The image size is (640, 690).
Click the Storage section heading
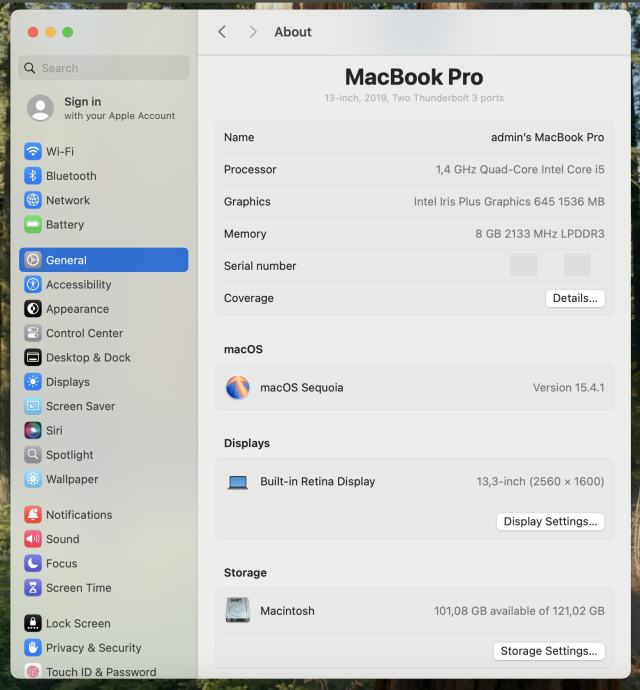pyautogui.click(x=245, y=573)
